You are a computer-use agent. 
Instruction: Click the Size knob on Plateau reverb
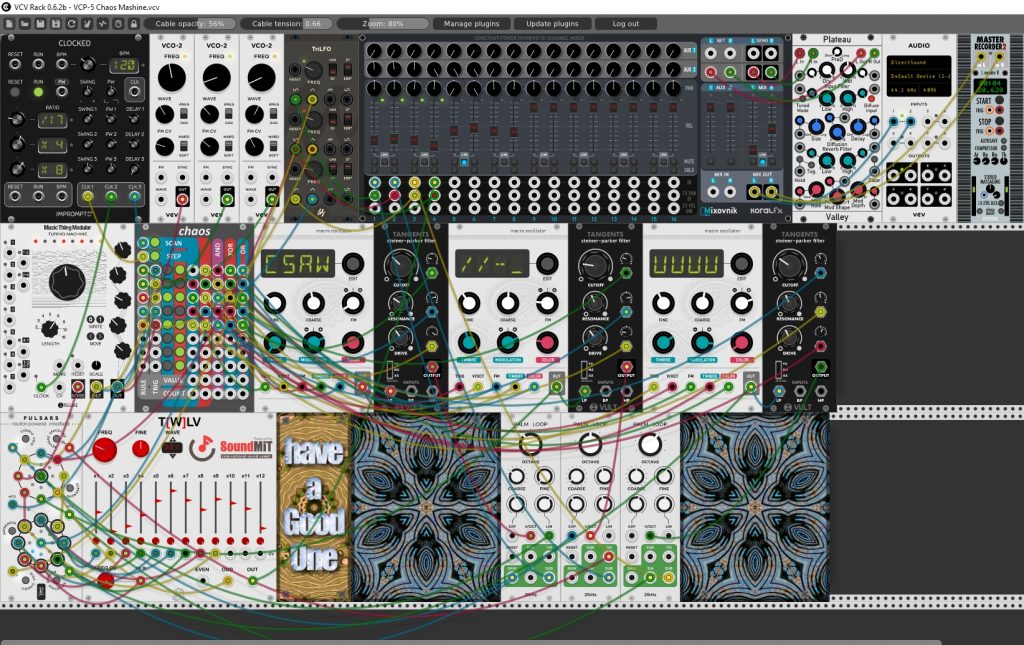pos(816,127)
